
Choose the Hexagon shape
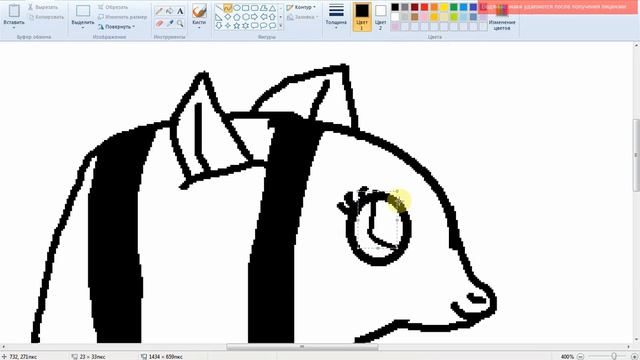click(x=245, y=17)
